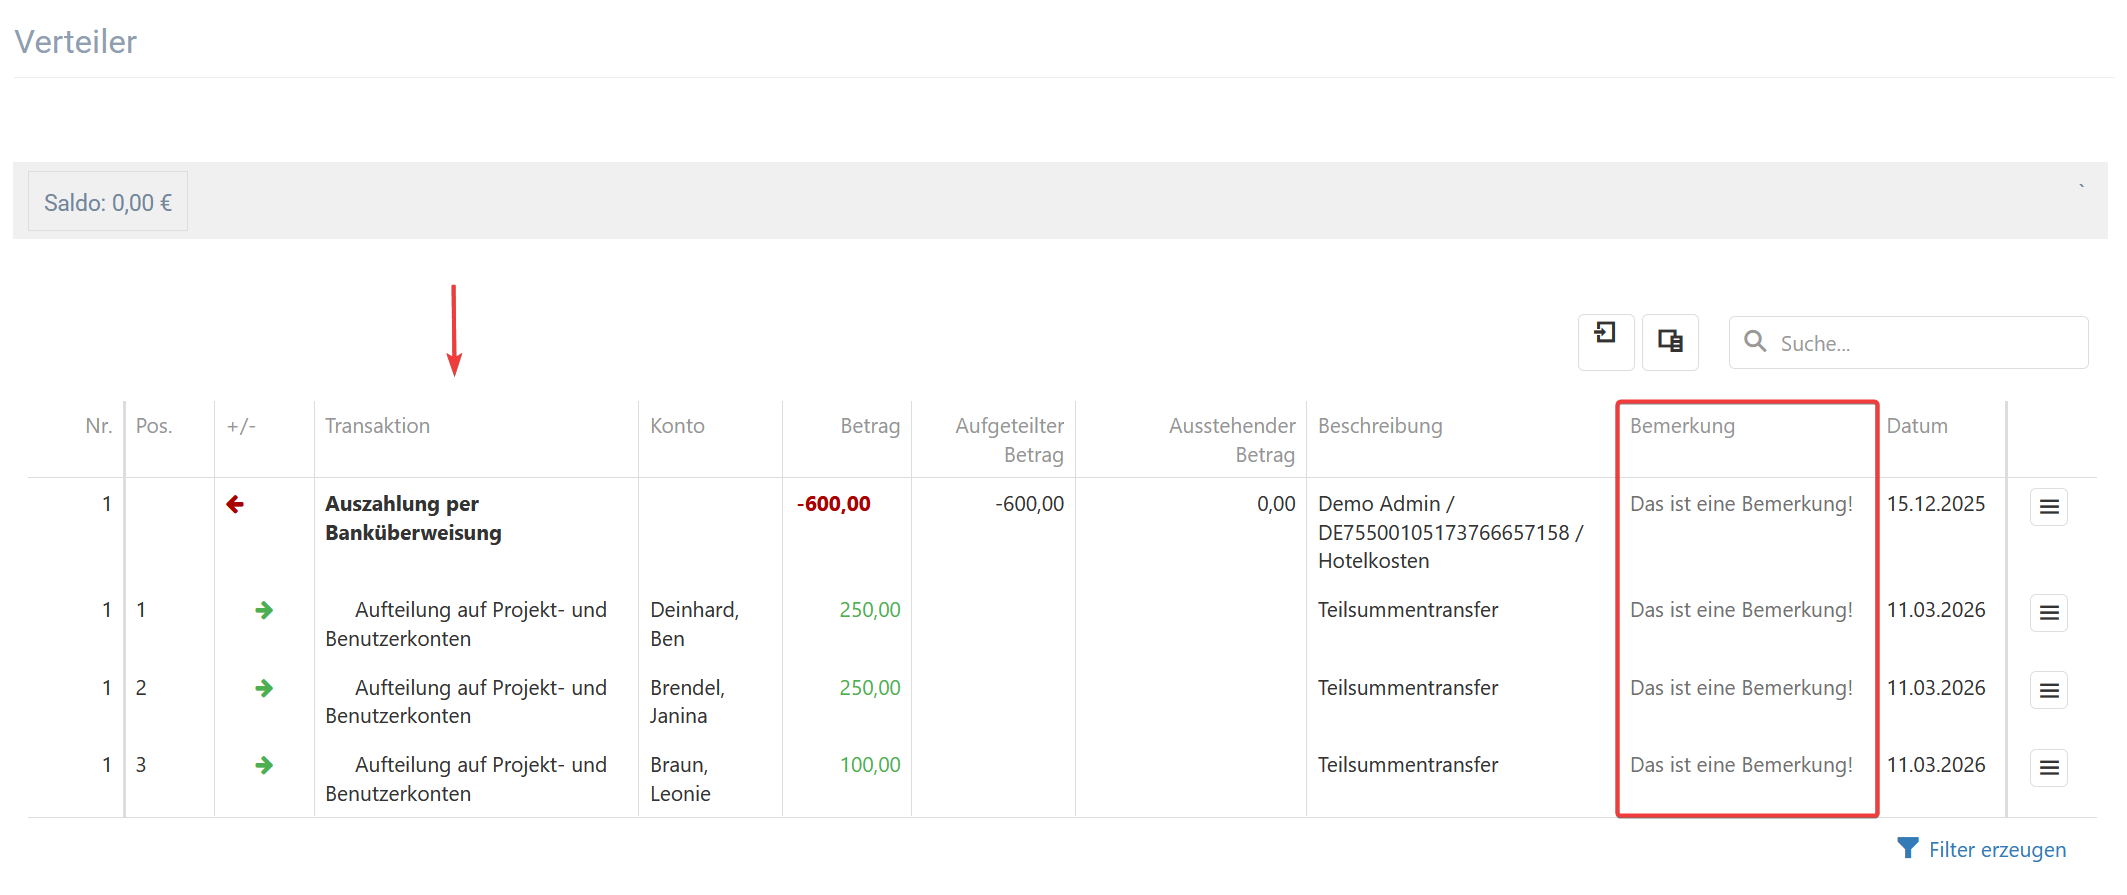This screenshot has height=895, width=2127.
Task: Open hamburger menu for Brendel, Janina row
Action: (2048, 690)
